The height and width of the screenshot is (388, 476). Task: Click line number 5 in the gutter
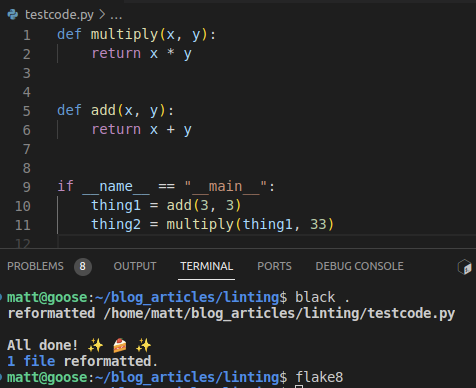click(27, 111)
